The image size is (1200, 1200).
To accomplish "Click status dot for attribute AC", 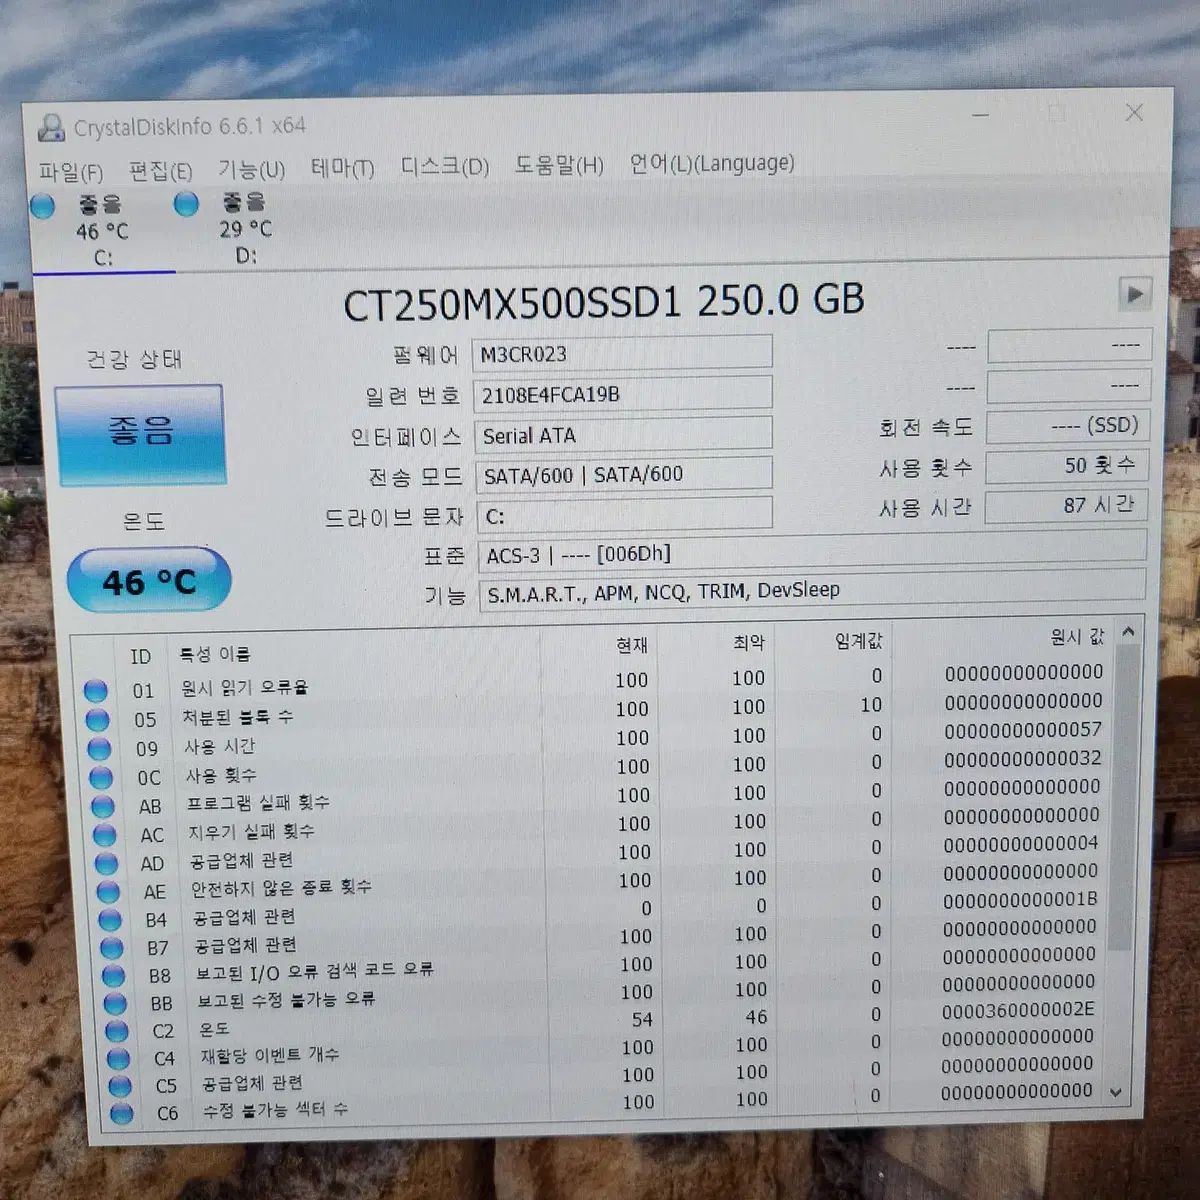I will [x=105, y=834].
